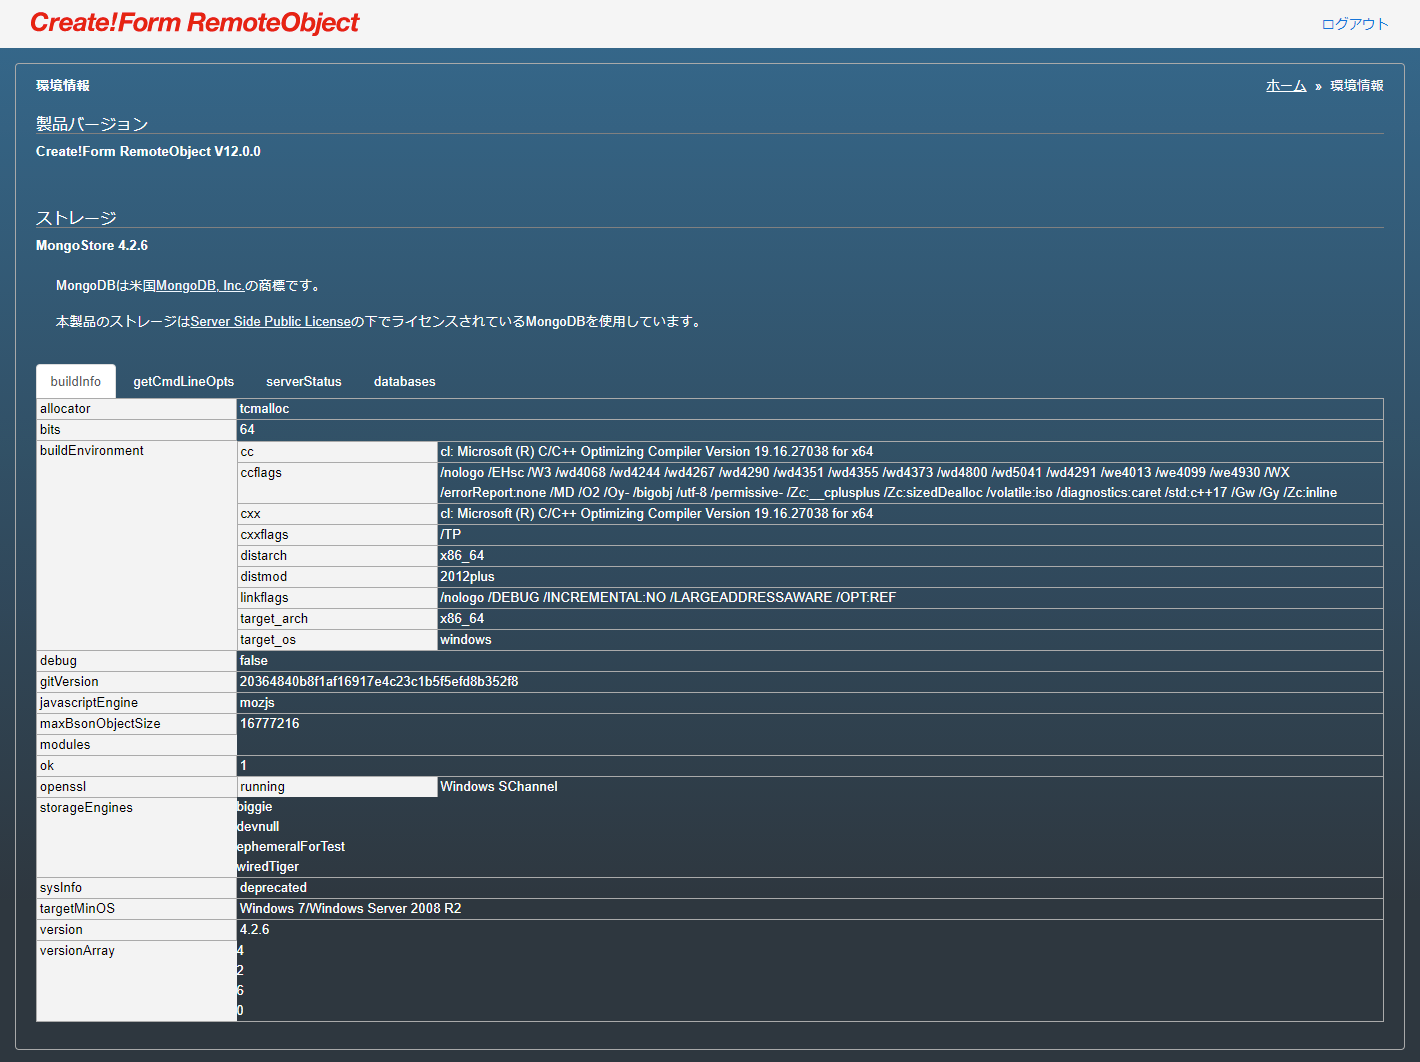Click the 環境情報 breadcrumb text

1357,86
